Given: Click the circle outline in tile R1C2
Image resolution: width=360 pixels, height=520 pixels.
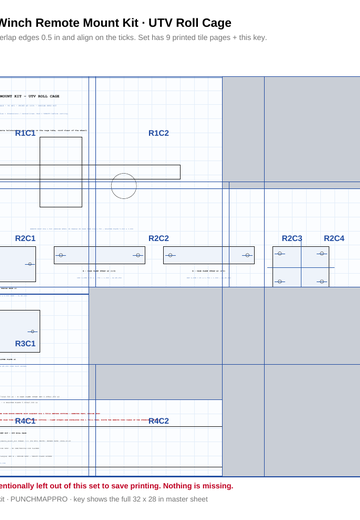Looking at the screenshot, I should click(x=124, y=186).
